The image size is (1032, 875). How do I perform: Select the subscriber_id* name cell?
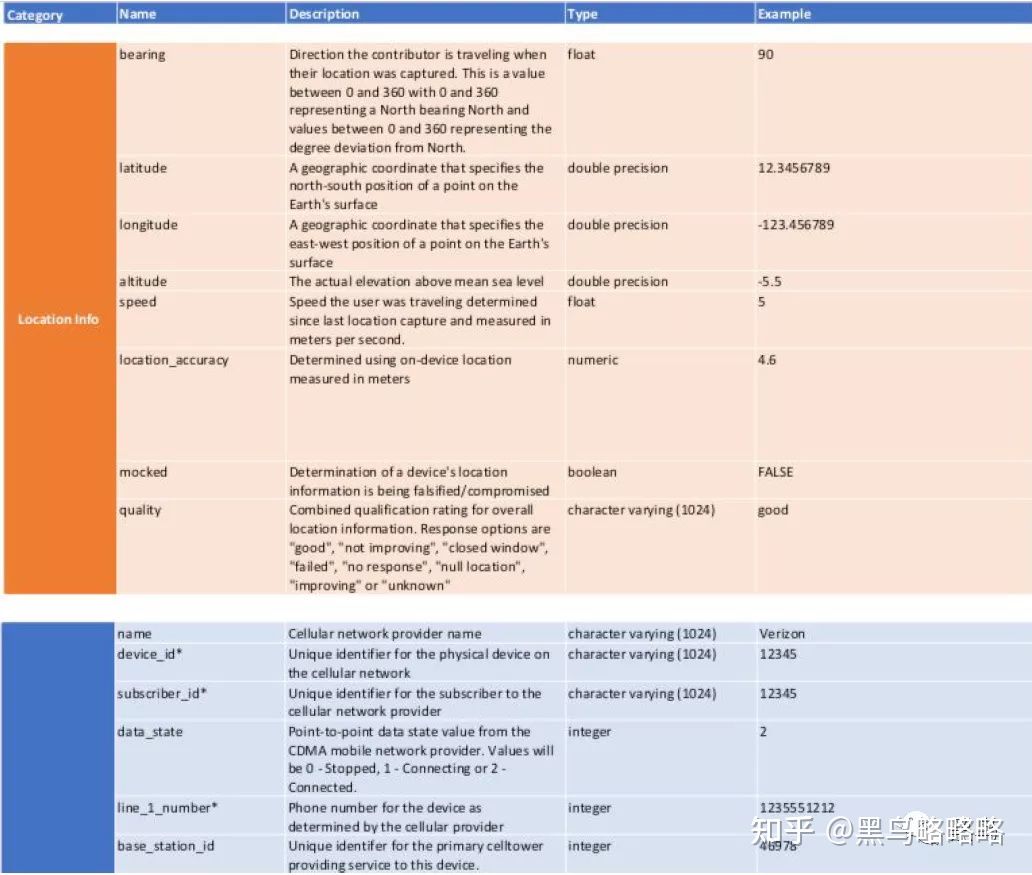click(x=162, y=693)
